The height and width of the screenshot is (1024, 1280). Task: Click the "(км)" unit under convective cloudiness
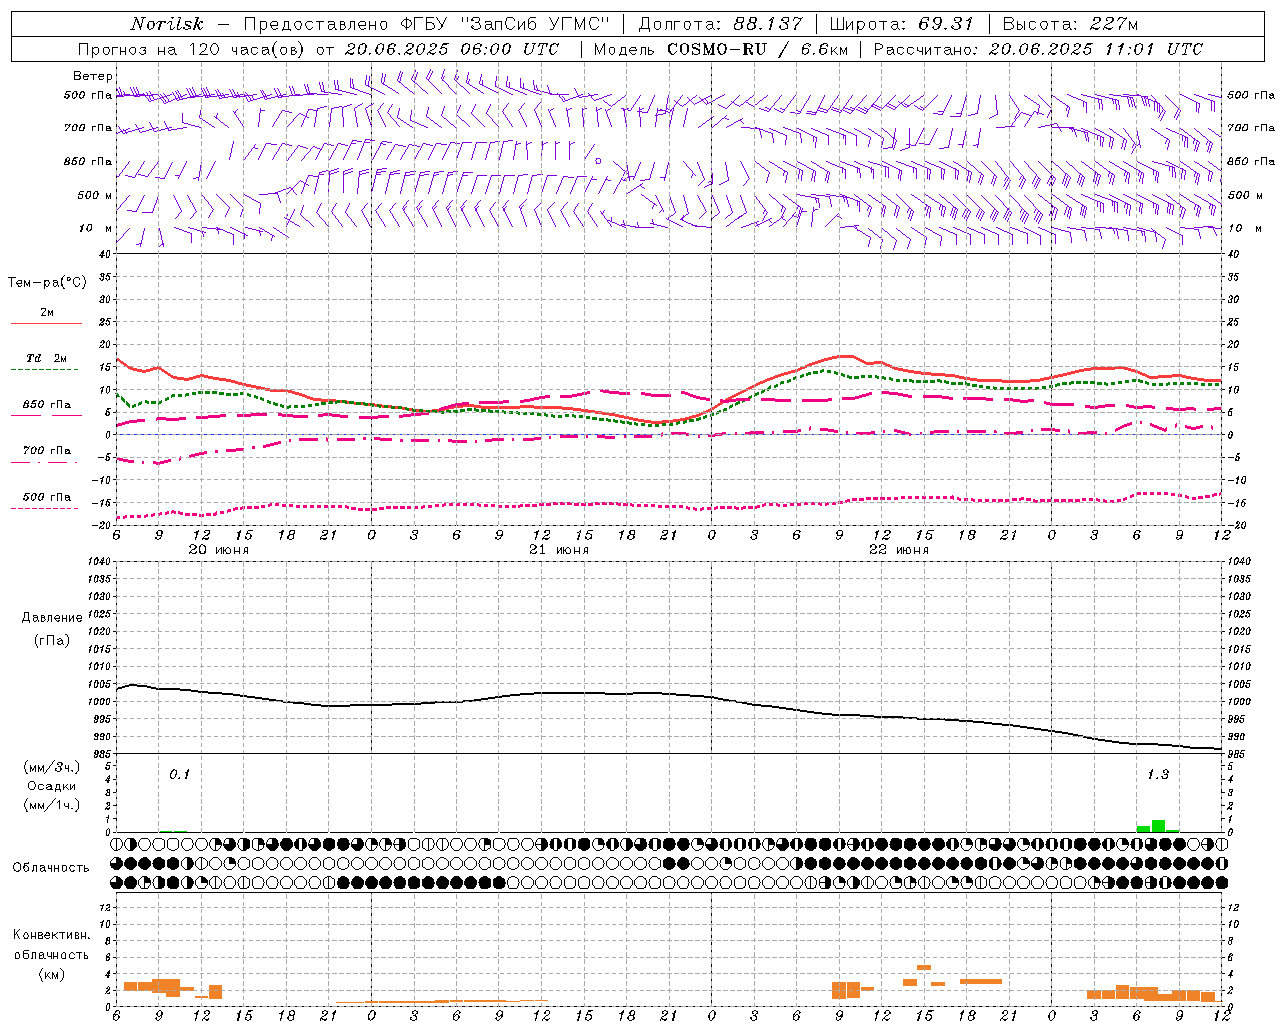(51, 974)
